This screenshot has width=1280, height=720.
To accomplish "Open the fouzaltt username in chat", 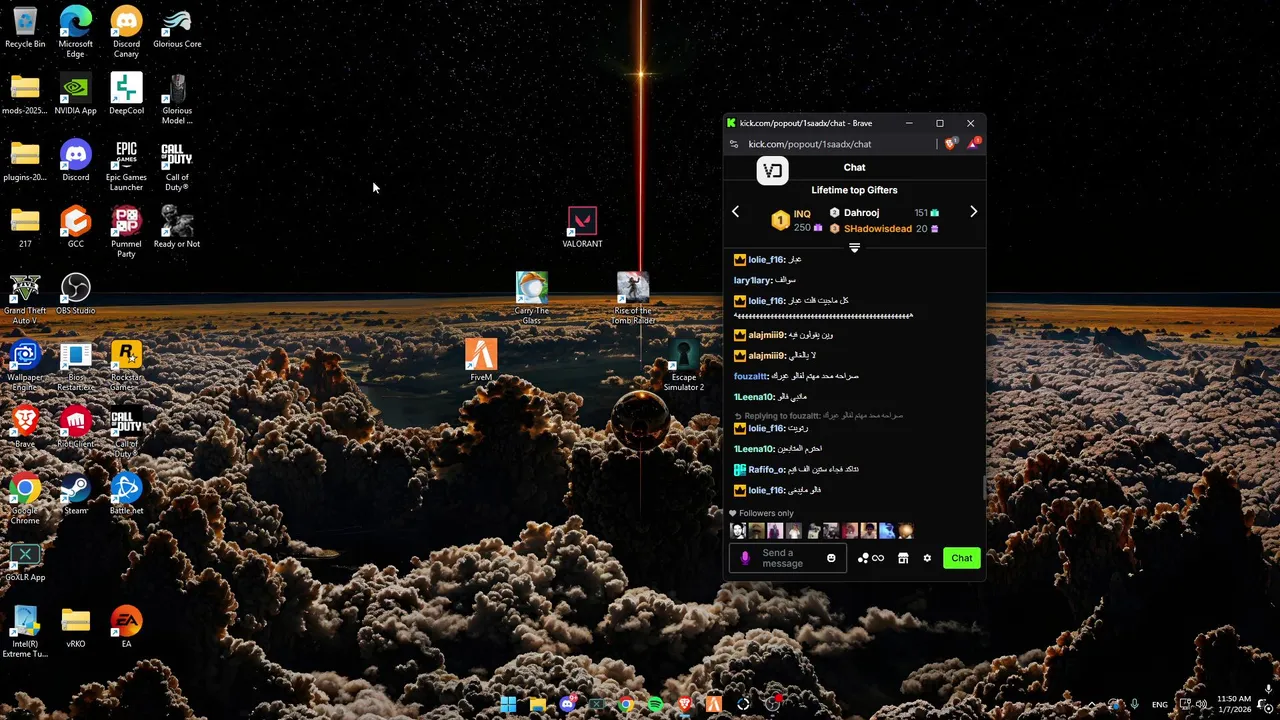I will coord(751,376).
